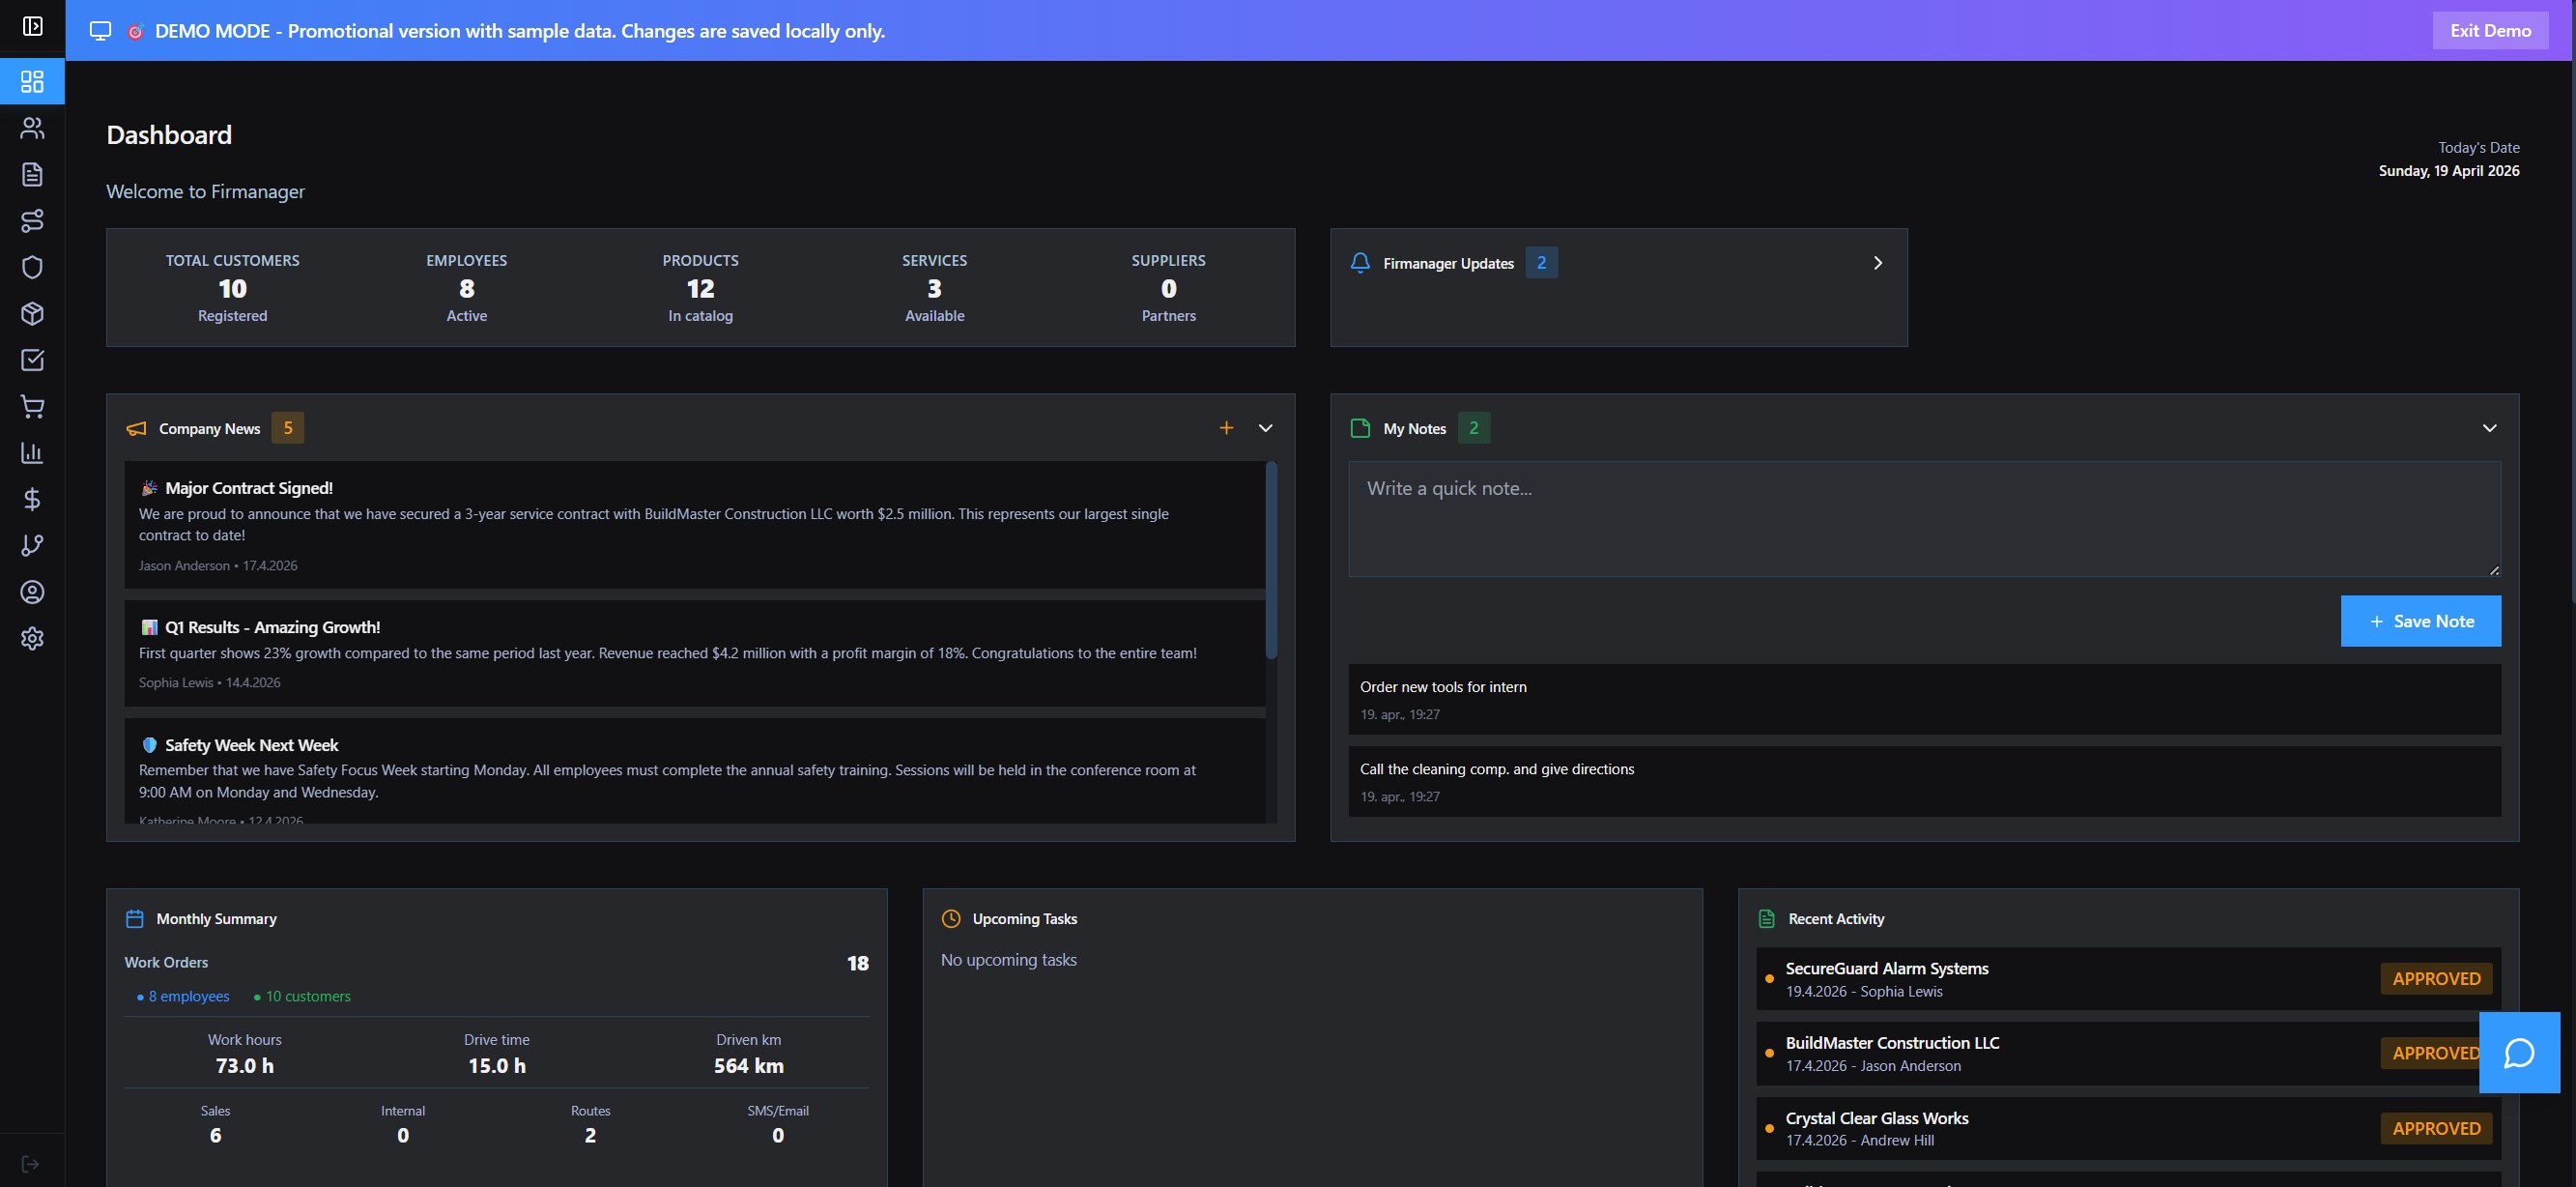Open the routes icon in sidebar
This screenshot has width=2576, height=1187.
pyautogui.click(x=32, y=221)
